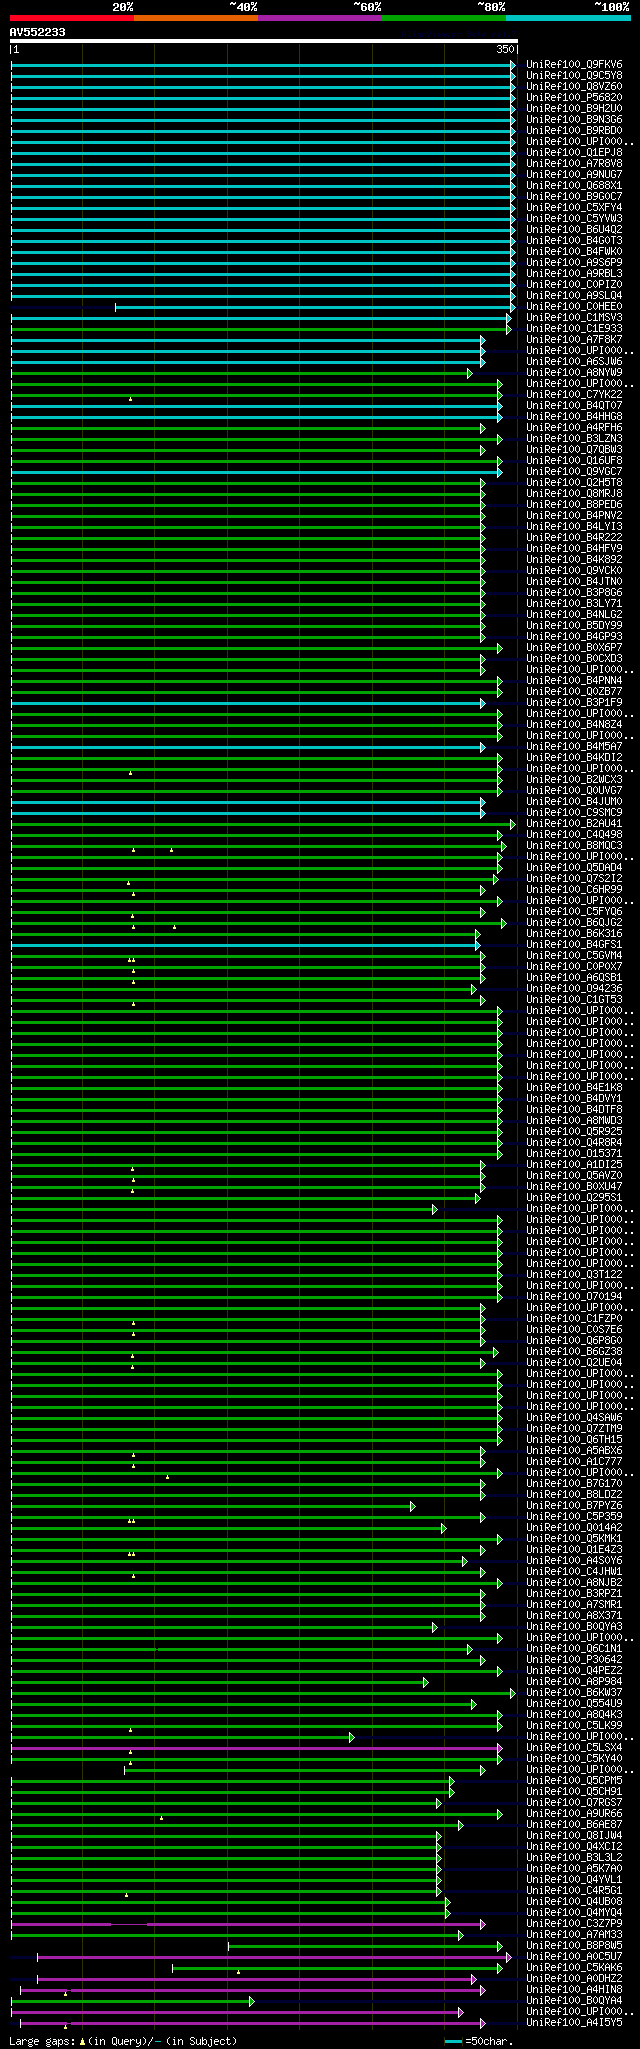Image resolution: width=640 pixels, height=2049 pixels.
Task: Click the purple ~60% identity legend segment
Action: [x=320, y=18]
